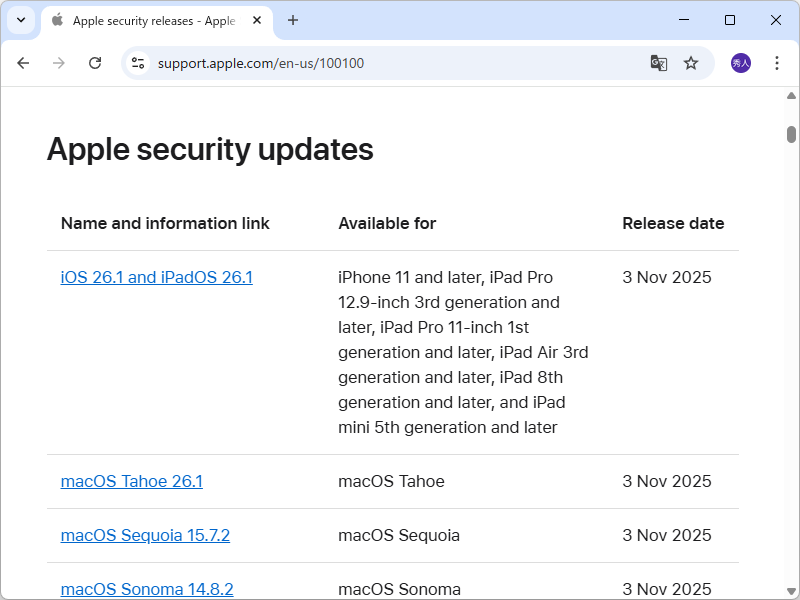Open Google Translate for this page
Viewport: 800px width, 600px height.
(x=658, y=62)
